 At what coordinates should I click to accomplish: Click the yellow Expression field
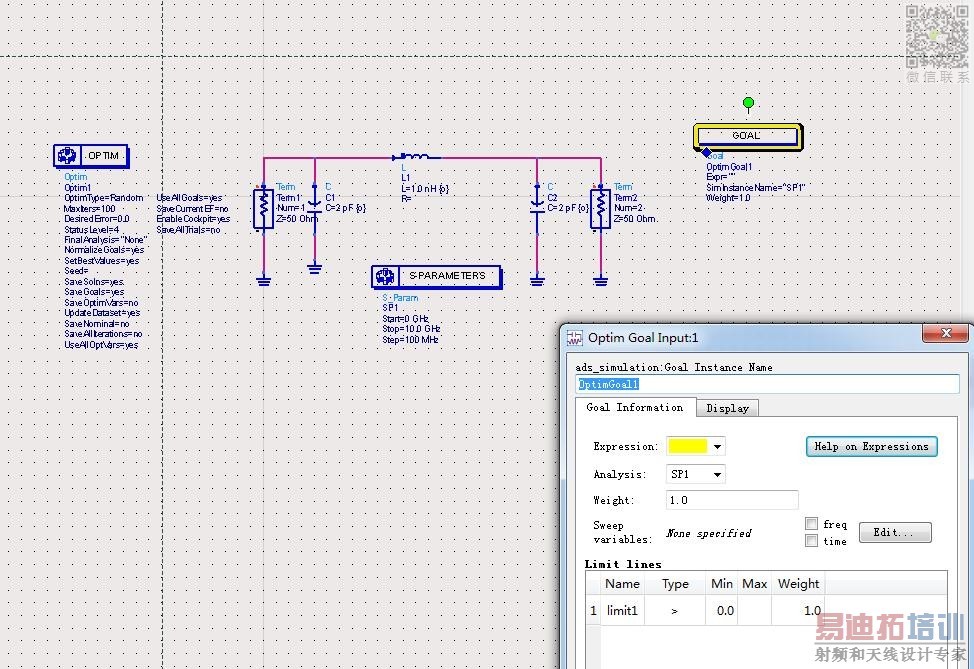[x=687, y=447]
